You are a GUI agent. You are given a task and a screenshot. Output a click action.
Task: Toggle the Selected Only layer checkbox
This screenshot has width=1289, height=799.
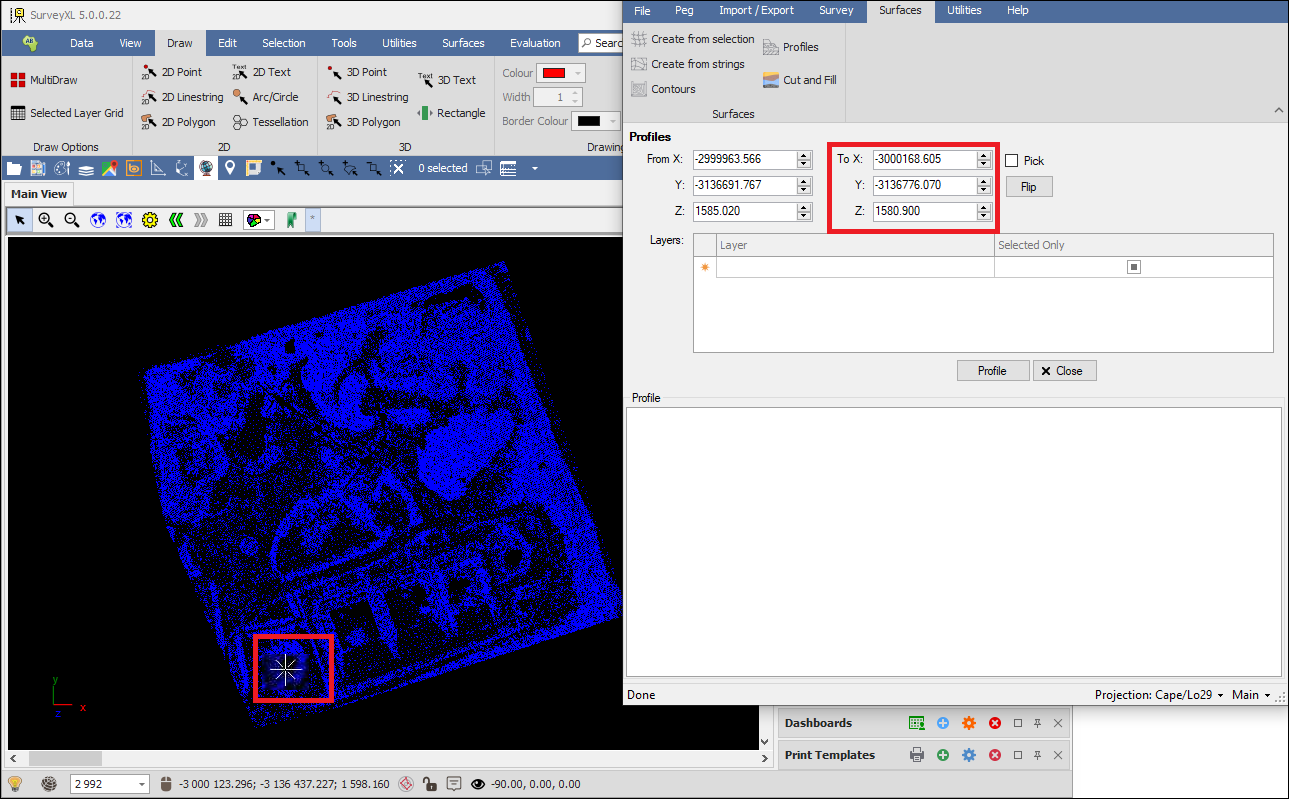click(x=1133, y=267)
